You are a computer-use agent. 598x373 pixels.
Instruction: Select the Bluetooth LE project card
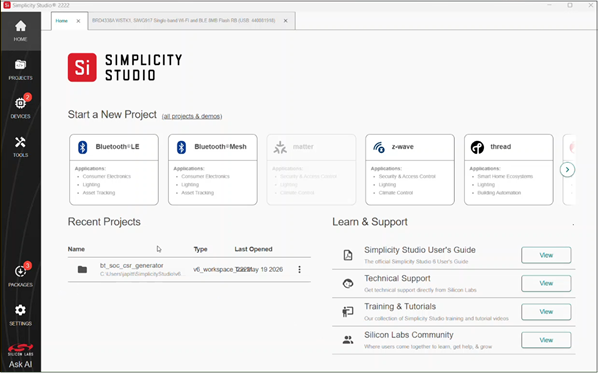pos(114,170)
